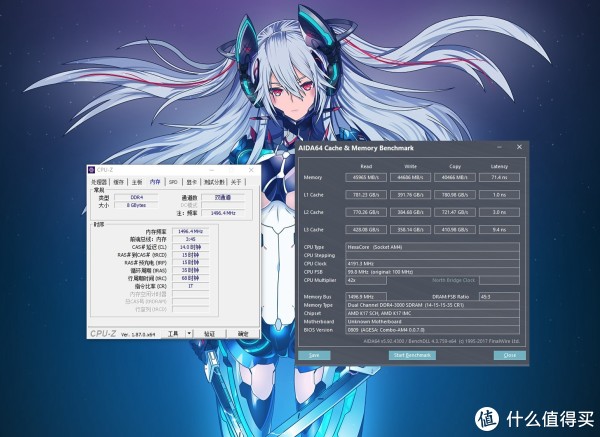Click the L1 Cache latency 1.0 ns cell

click(499, 195)
